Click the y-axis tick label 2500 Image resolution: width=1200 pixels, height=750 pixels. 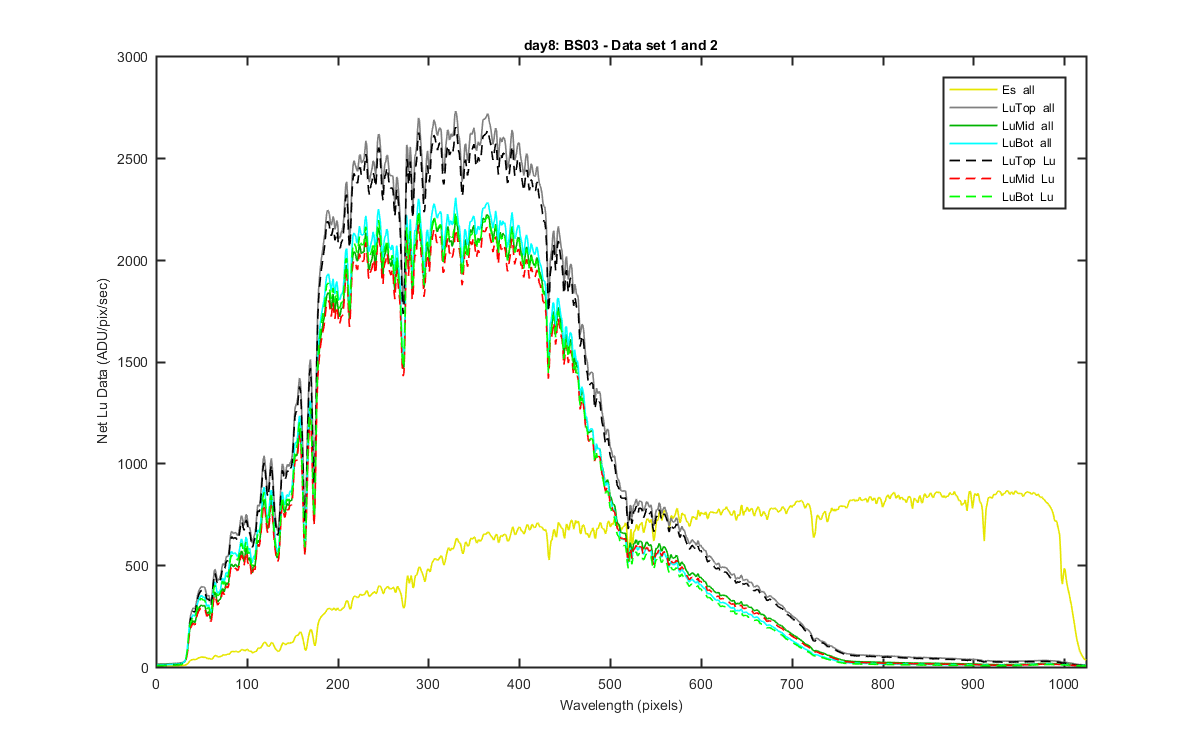pos(132,160)
